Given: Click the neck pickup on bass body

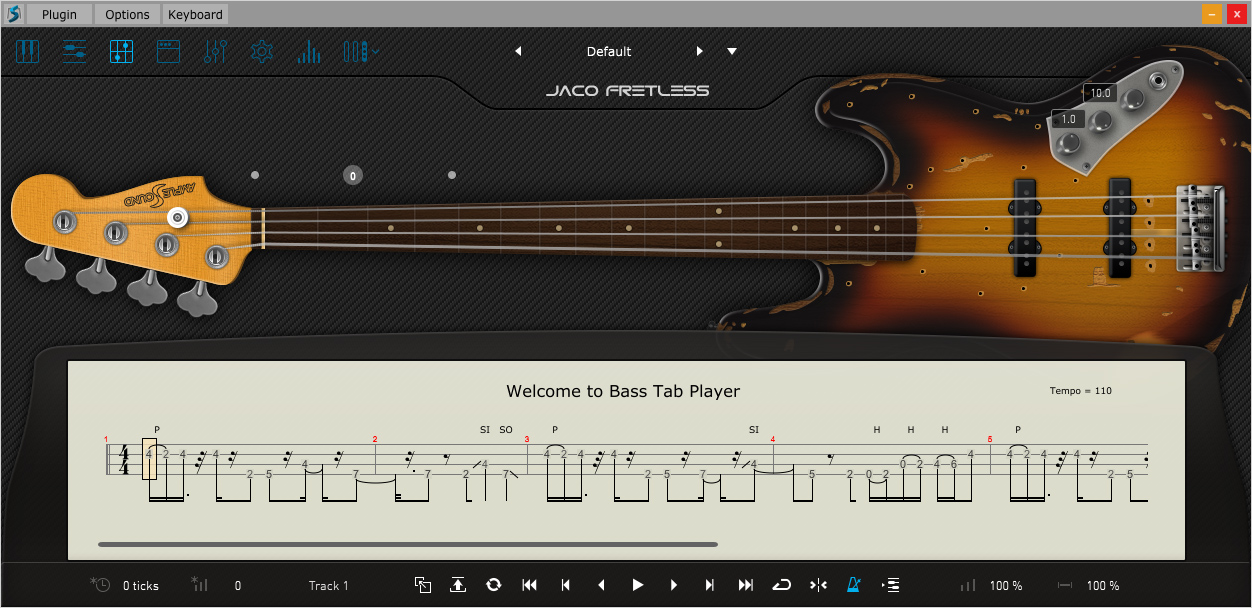Looking at the screenshot, I should tap(1025, 227).
